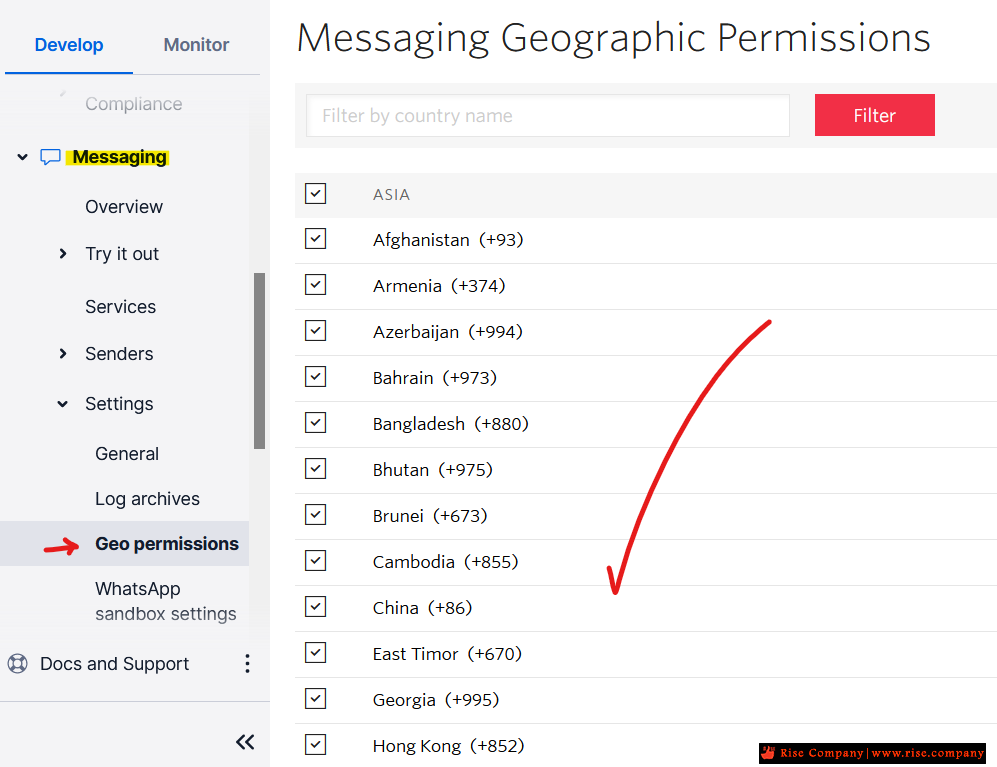Open WhatsApp sandbox settings
997x767 pixels.
[x=165, y=601]
